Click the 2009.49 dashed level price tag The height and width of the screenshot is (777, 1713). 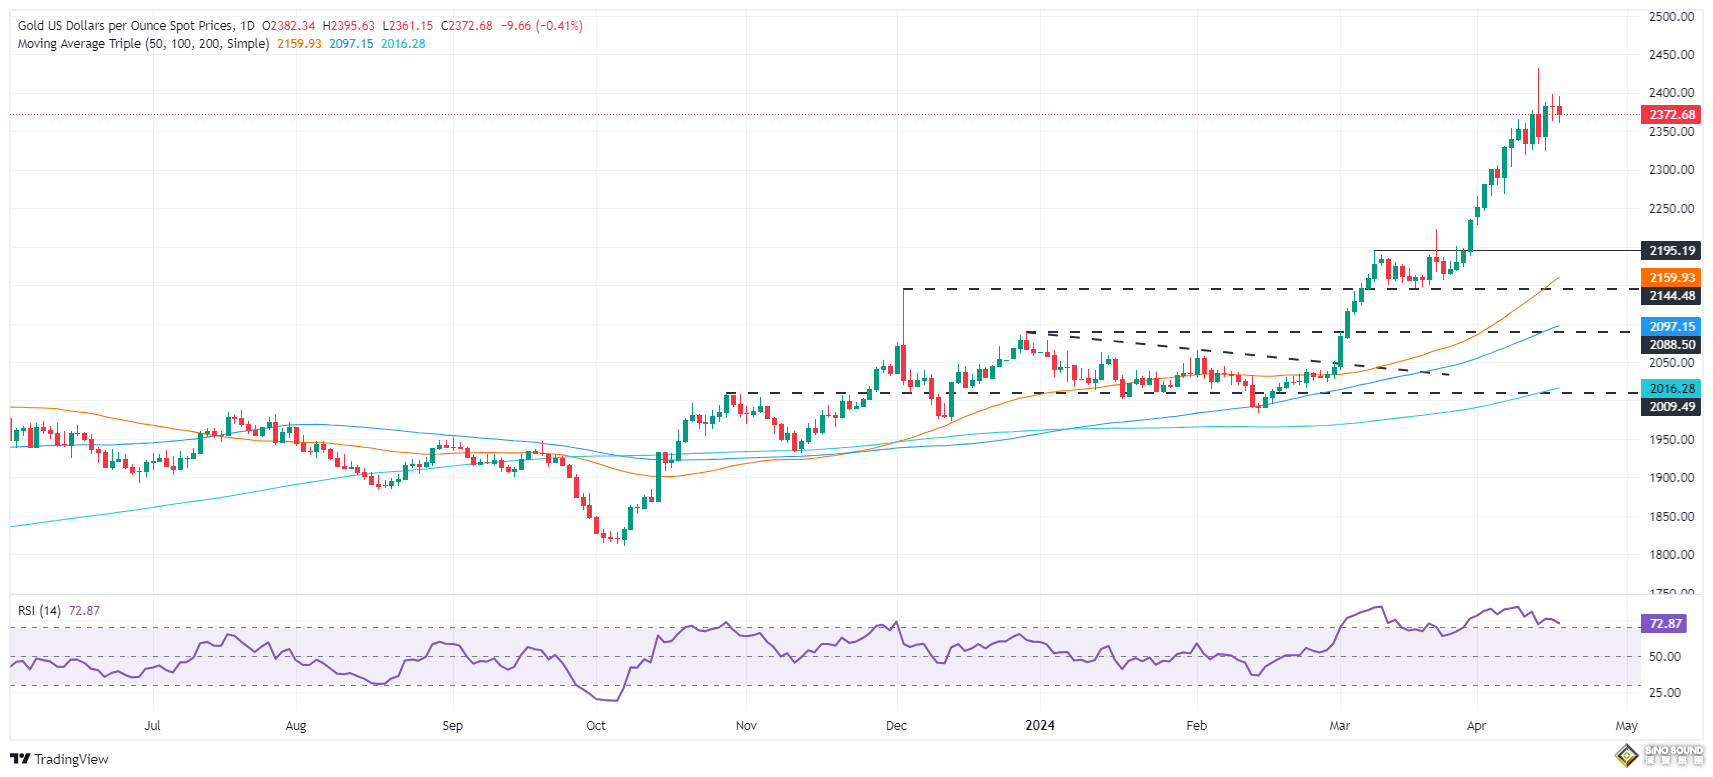1671,407
